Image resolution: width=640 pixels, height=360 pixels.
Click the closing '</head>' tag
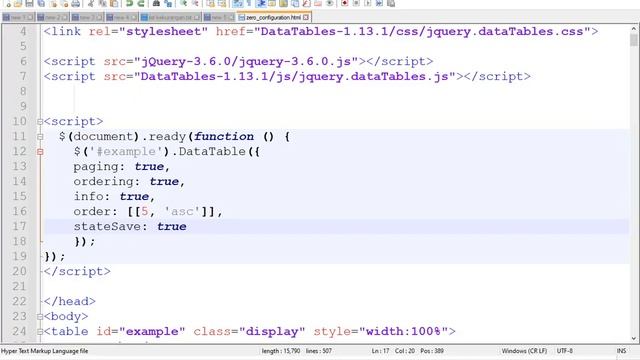coord(69,302)
